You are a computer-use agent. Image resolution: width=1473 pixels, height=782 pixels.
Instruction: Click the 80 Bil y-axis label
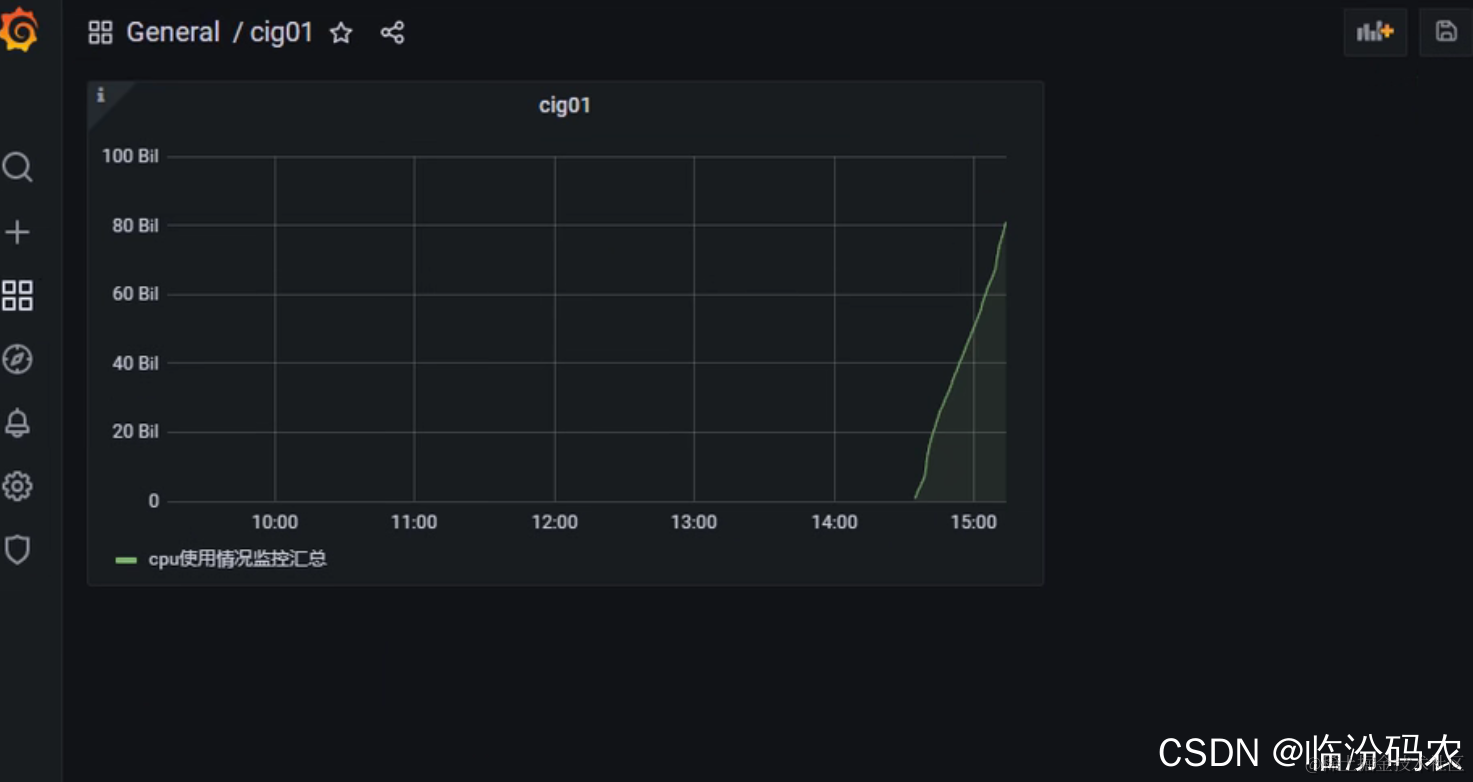pos(135,226)
